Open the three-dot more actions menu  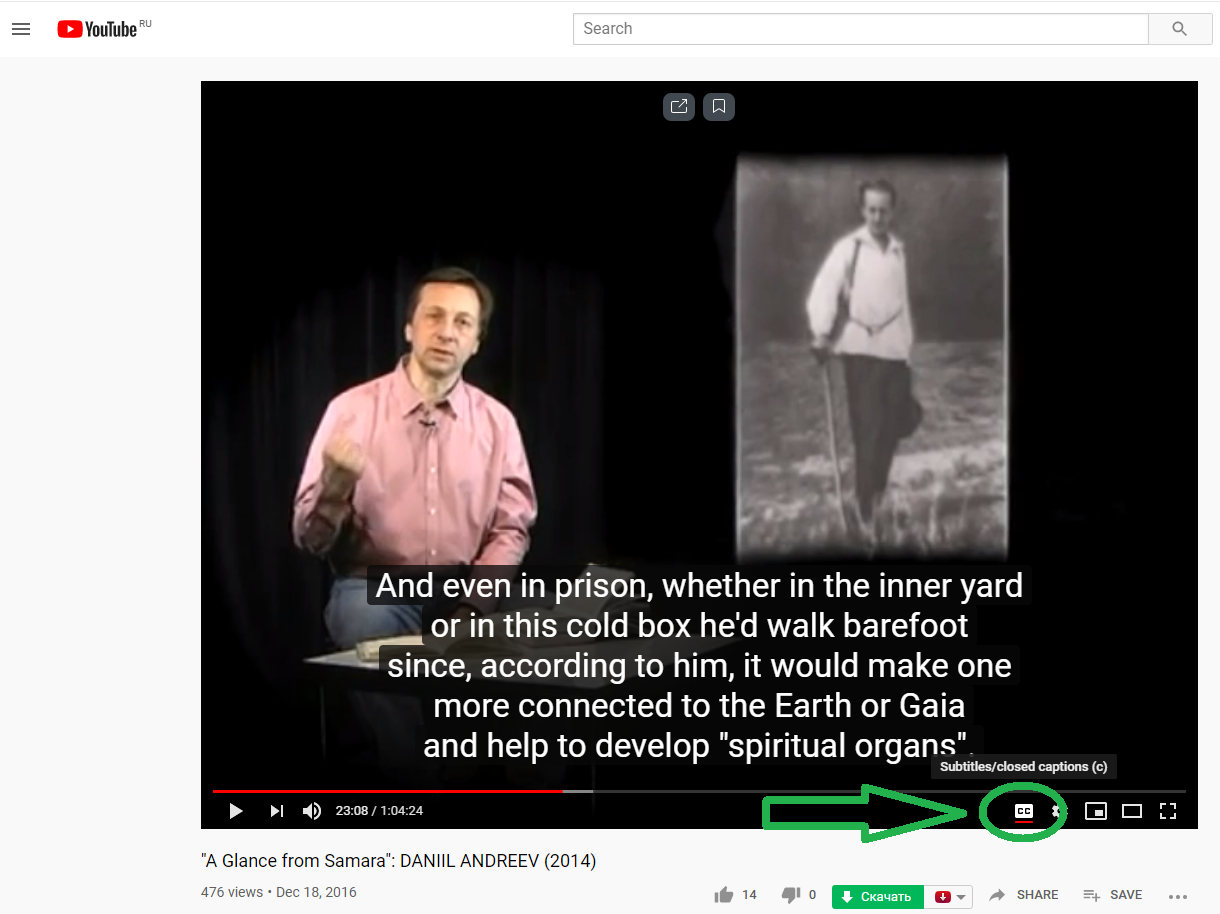tap(1177, 896)
